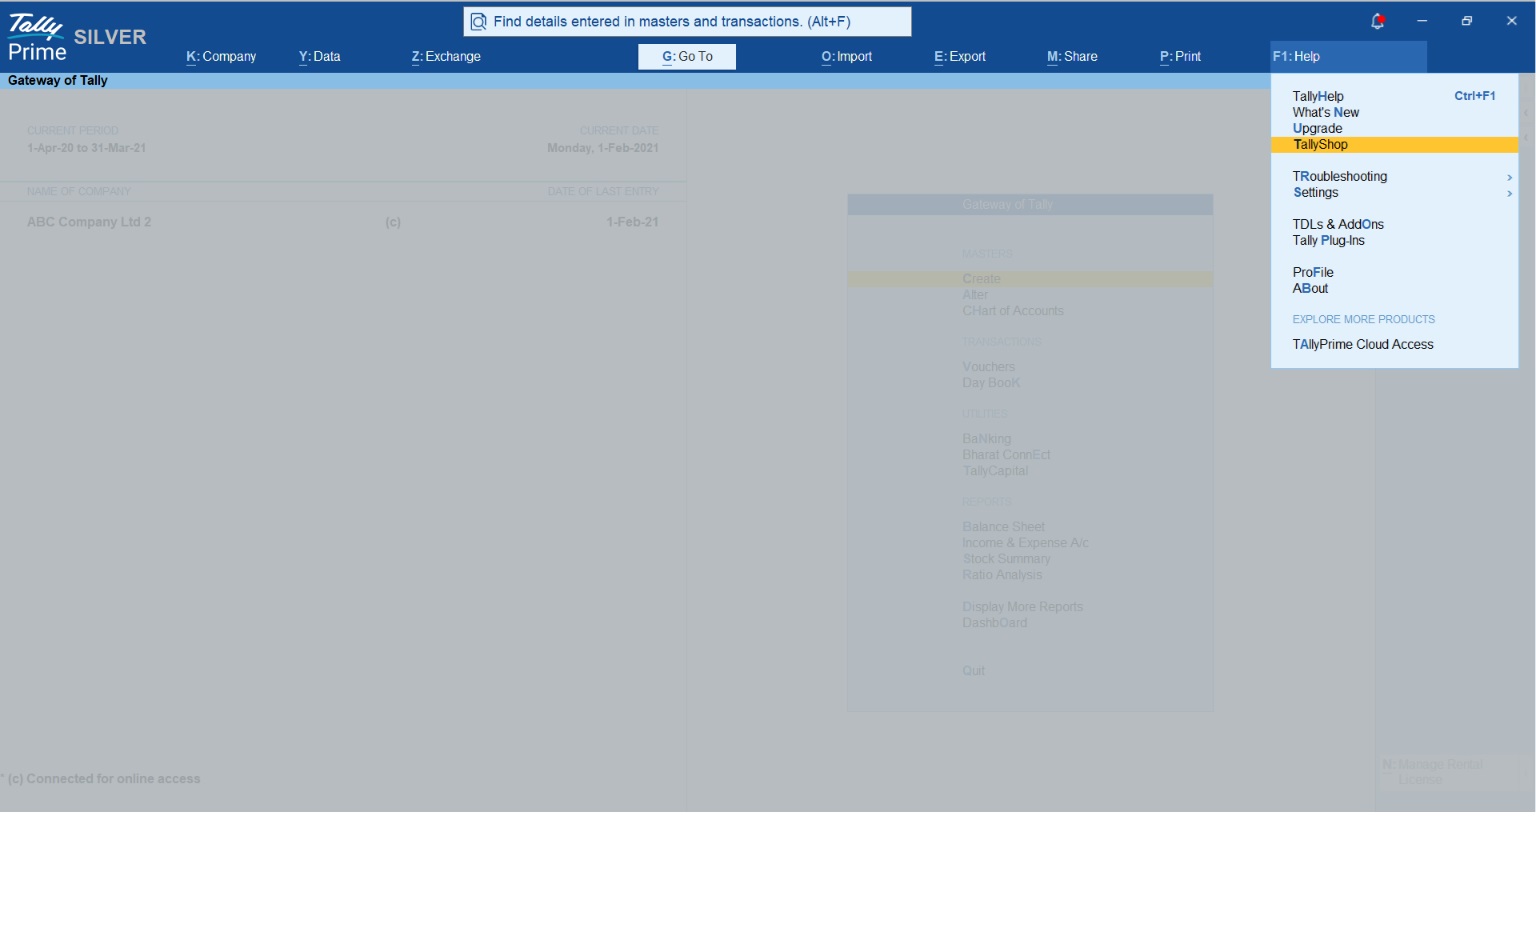Collapse the F1: Help menu

click(x=1349, y=57)
